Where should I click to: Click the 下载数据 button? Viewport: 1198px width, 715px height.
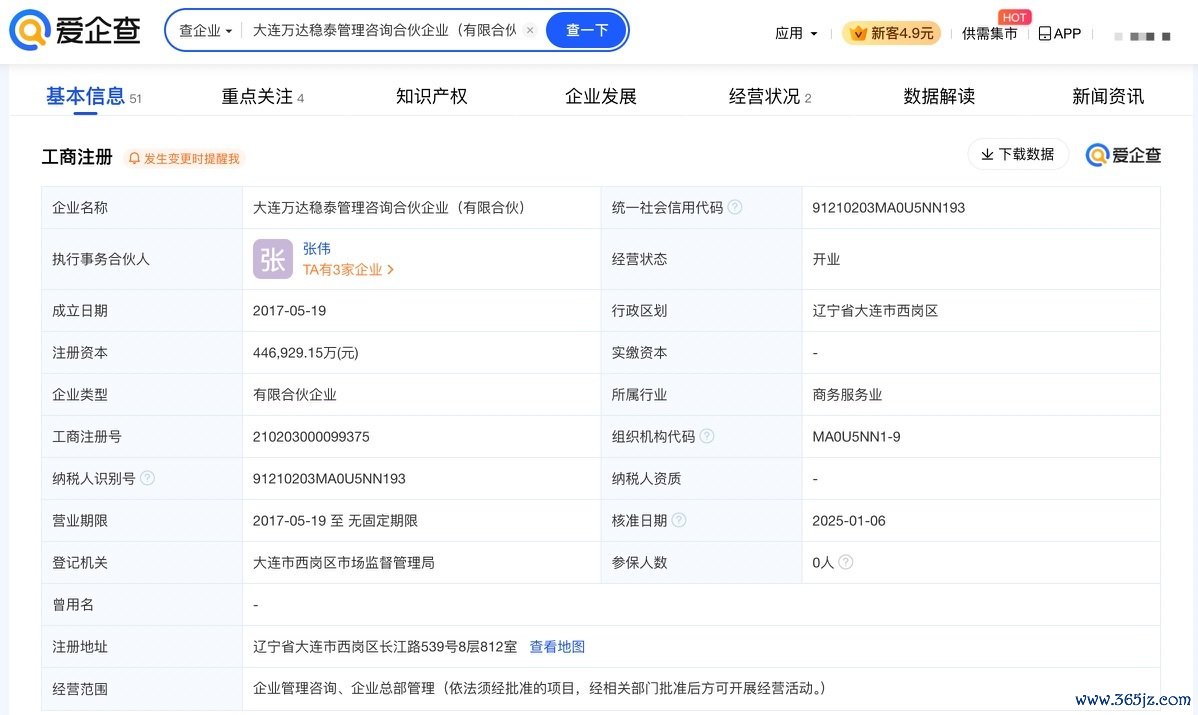tap(1018, 154)
